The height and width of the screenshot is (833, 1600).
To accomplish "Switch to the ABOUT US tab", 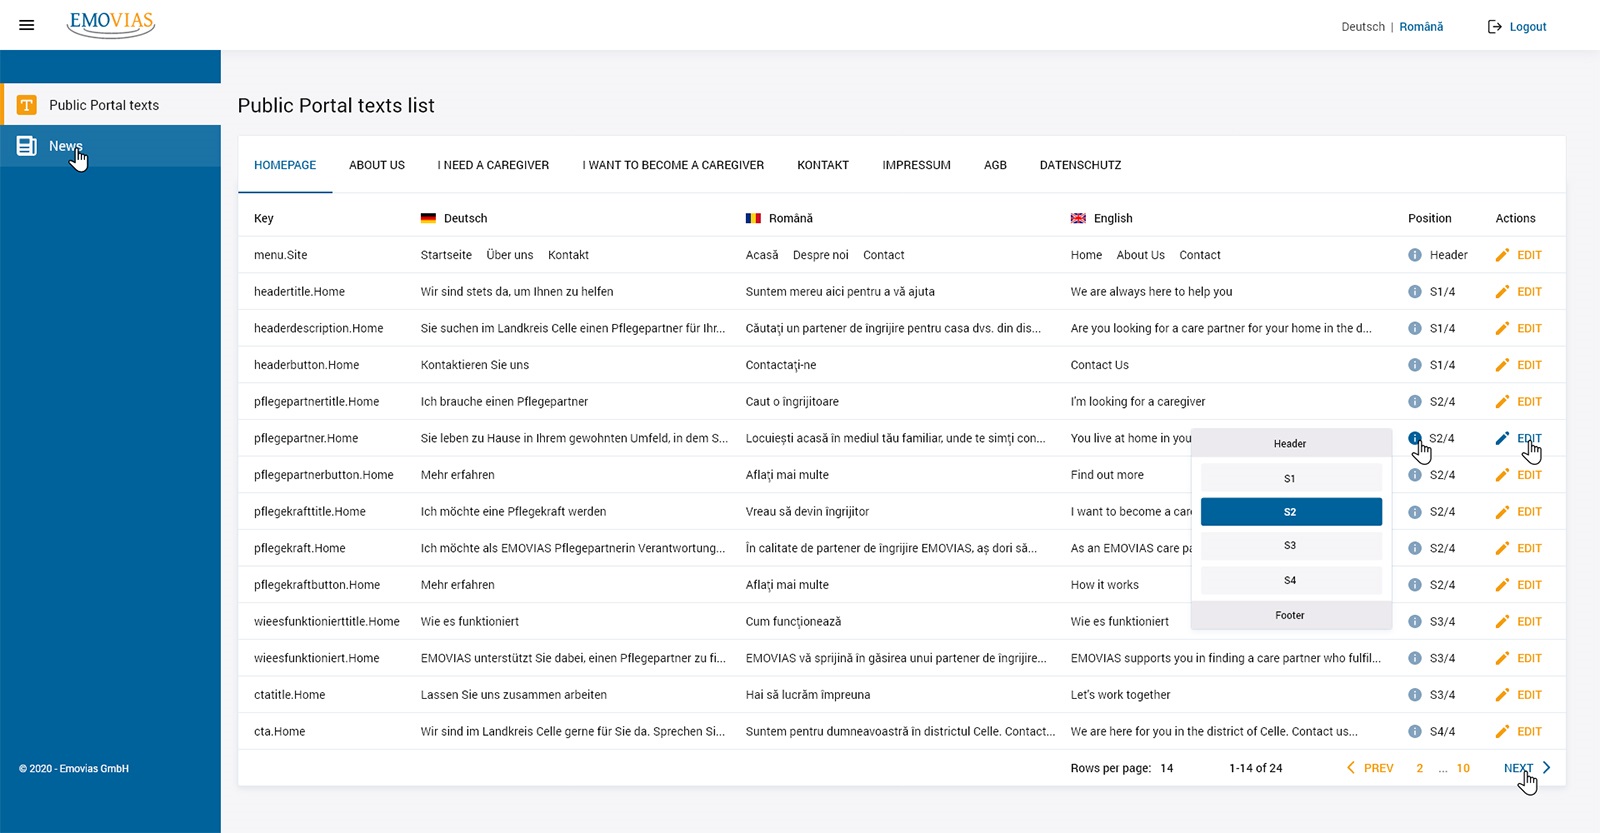I will pyautogui.click(x=377, y=165).
